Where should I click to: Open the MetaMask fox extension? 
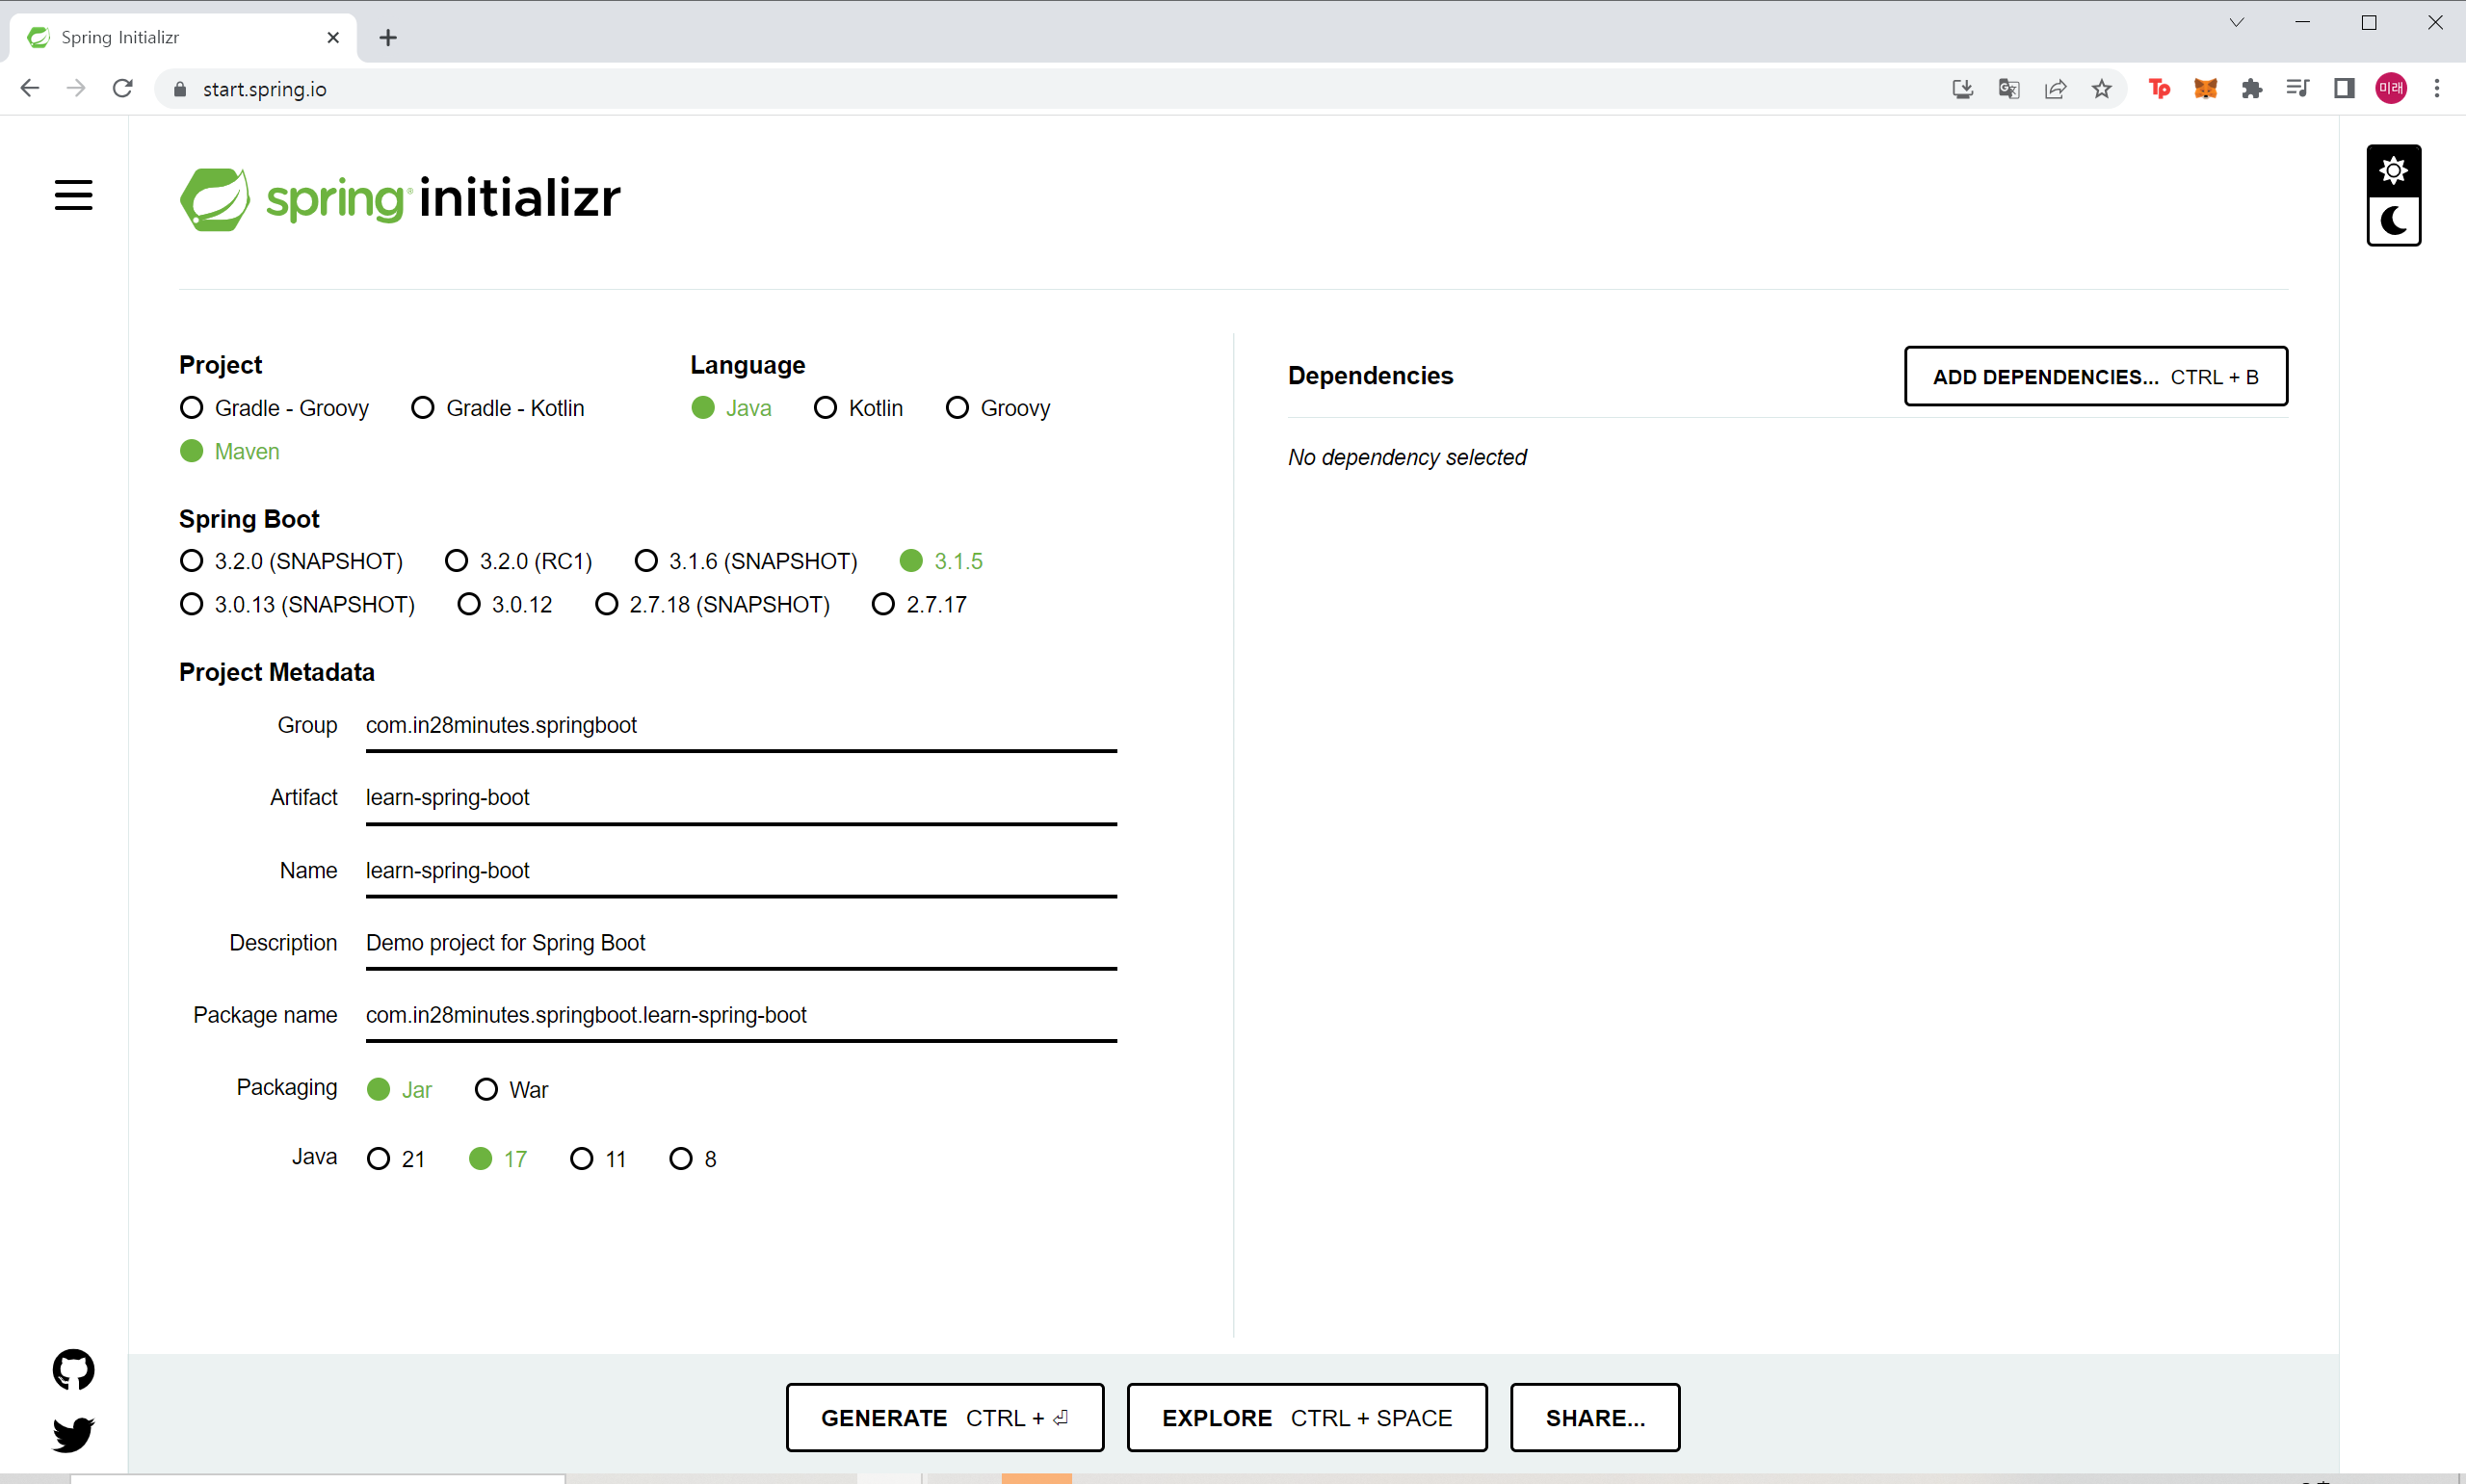click(x=2205, y=89)
